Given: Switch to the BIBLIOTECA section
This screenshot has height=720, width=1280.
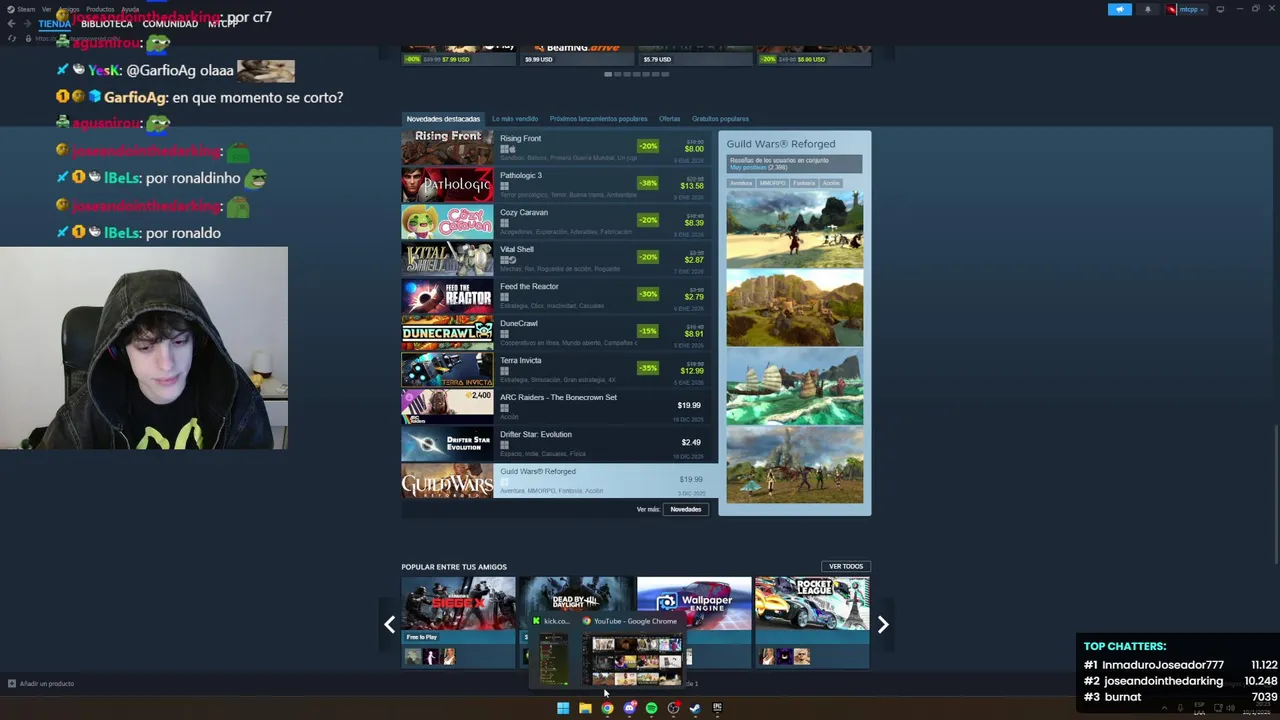Looking at the screenshot, I should tap(107, 24).
